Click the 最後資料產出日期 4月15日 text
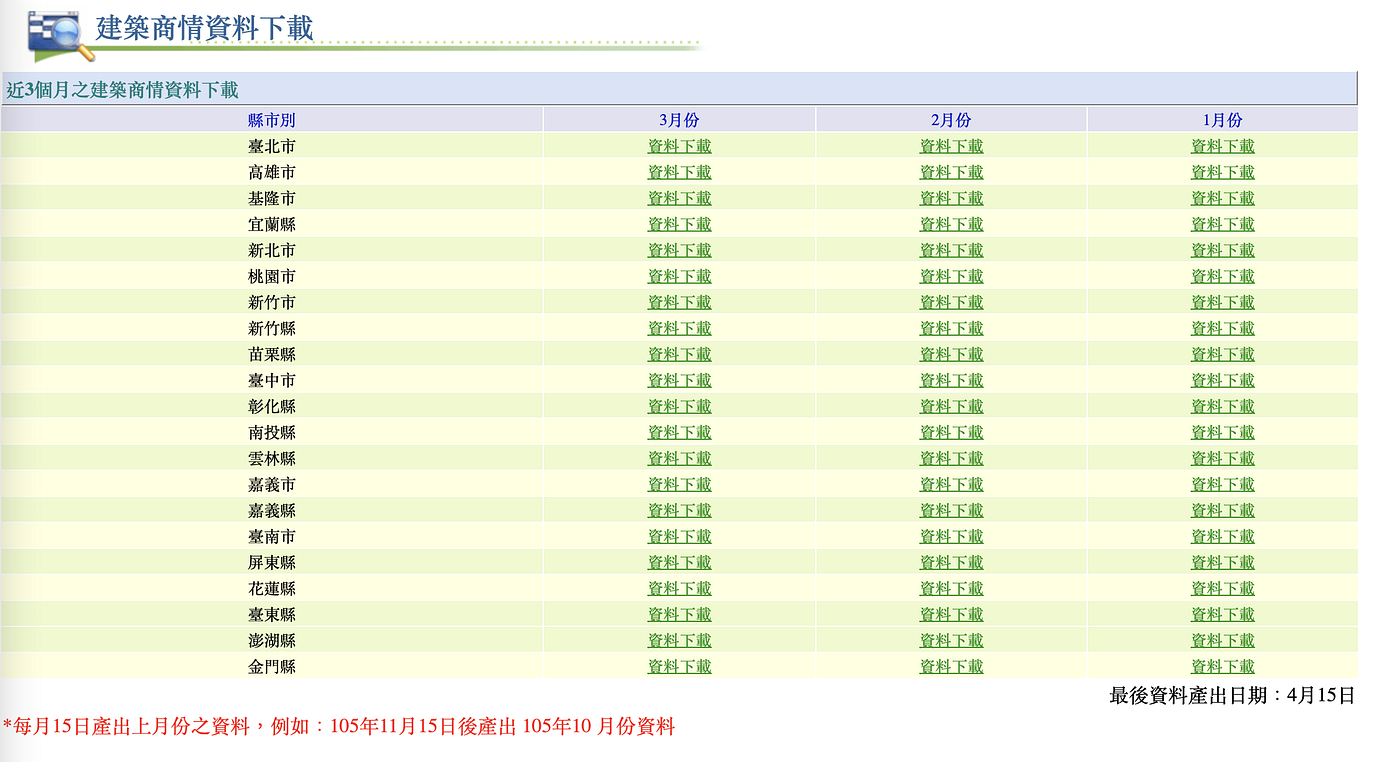The width and height of the screenshot is (1400, 762). tap(1232, 695)
